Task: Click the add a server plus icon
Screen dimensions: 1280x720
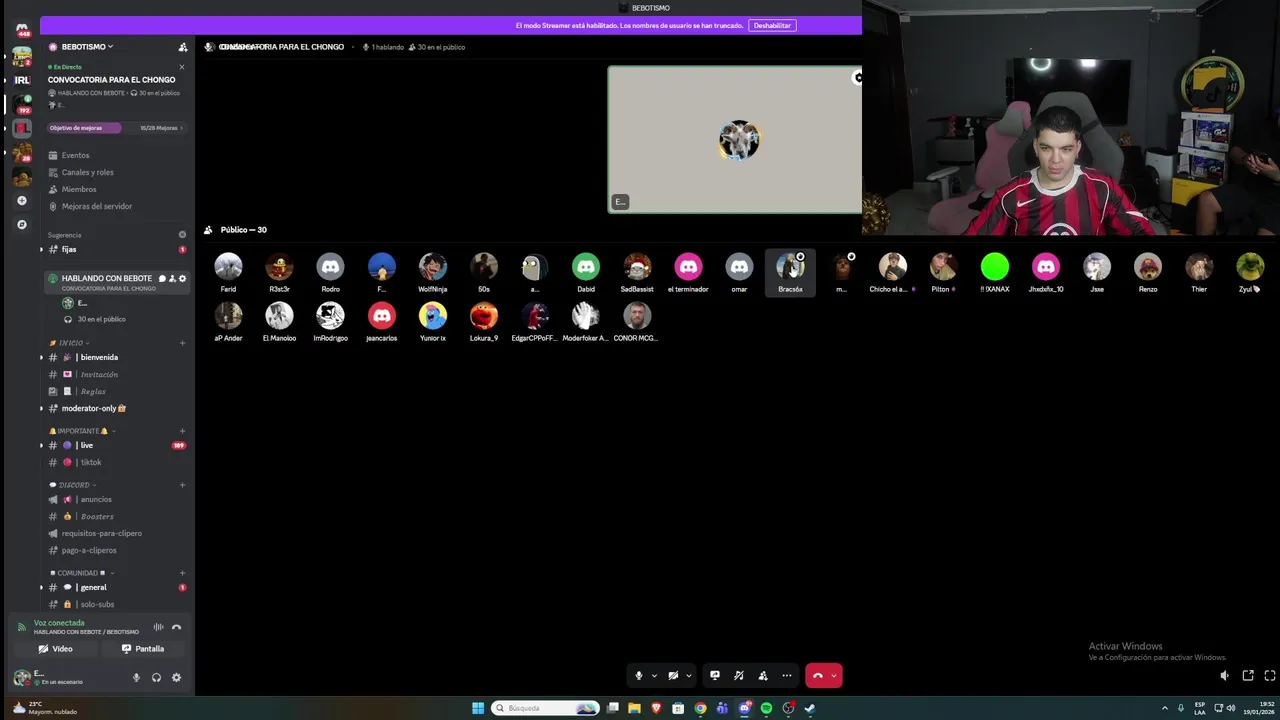Action: pyautogui.click(x=22, y=200)
